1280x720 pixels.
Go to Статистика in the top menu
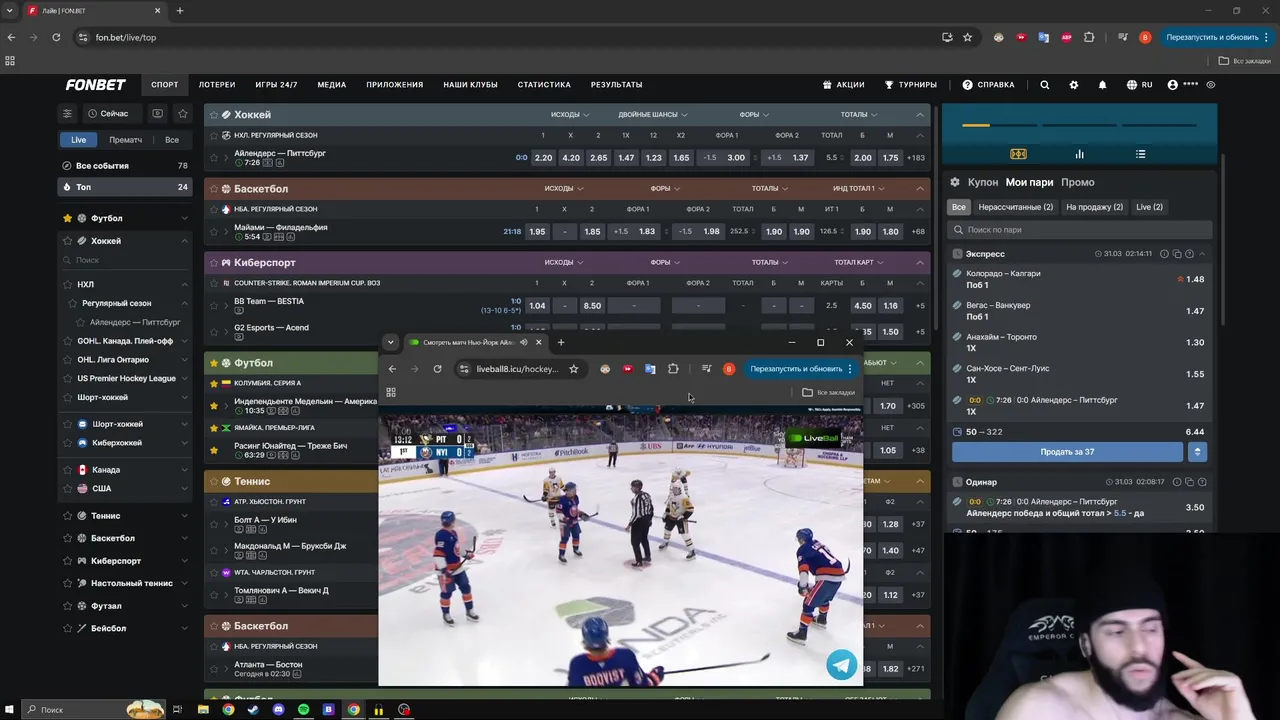(x=544, y=85)
